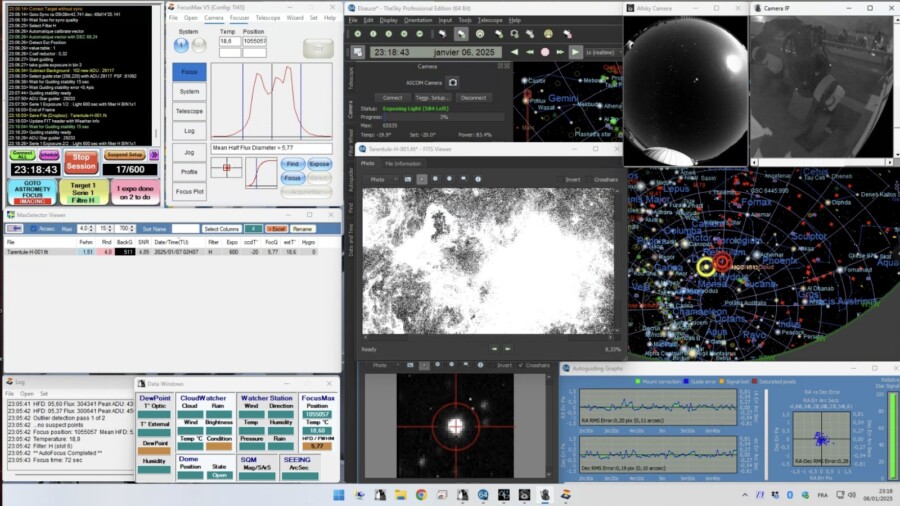Click Select Columns in MaxSelector Viewer
This screenshot has width=900, height=506.
click(221, 229)
